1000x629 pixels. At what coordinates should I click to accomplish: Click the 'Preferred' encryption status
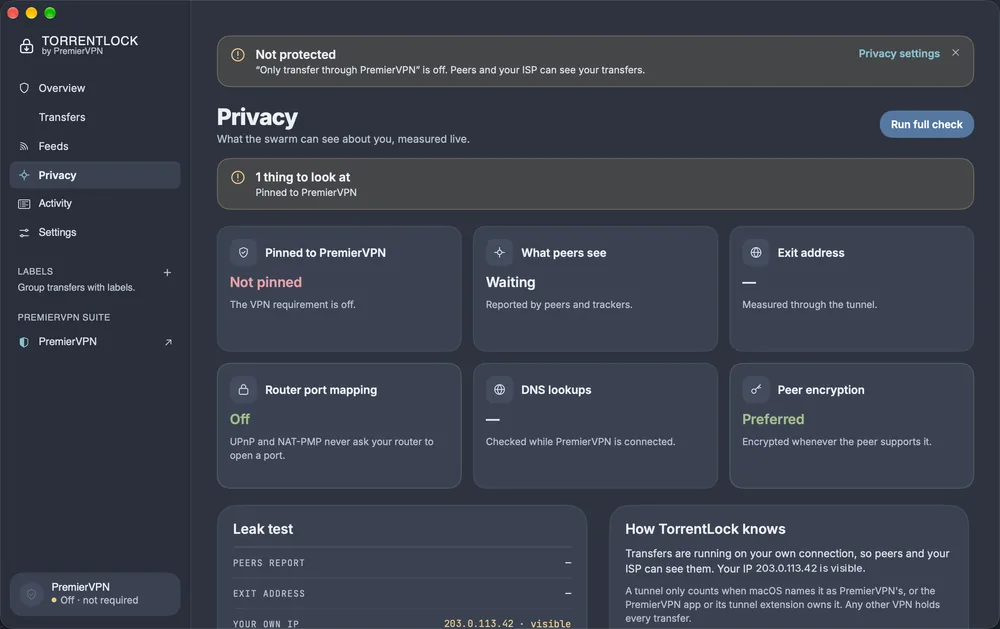773,419
